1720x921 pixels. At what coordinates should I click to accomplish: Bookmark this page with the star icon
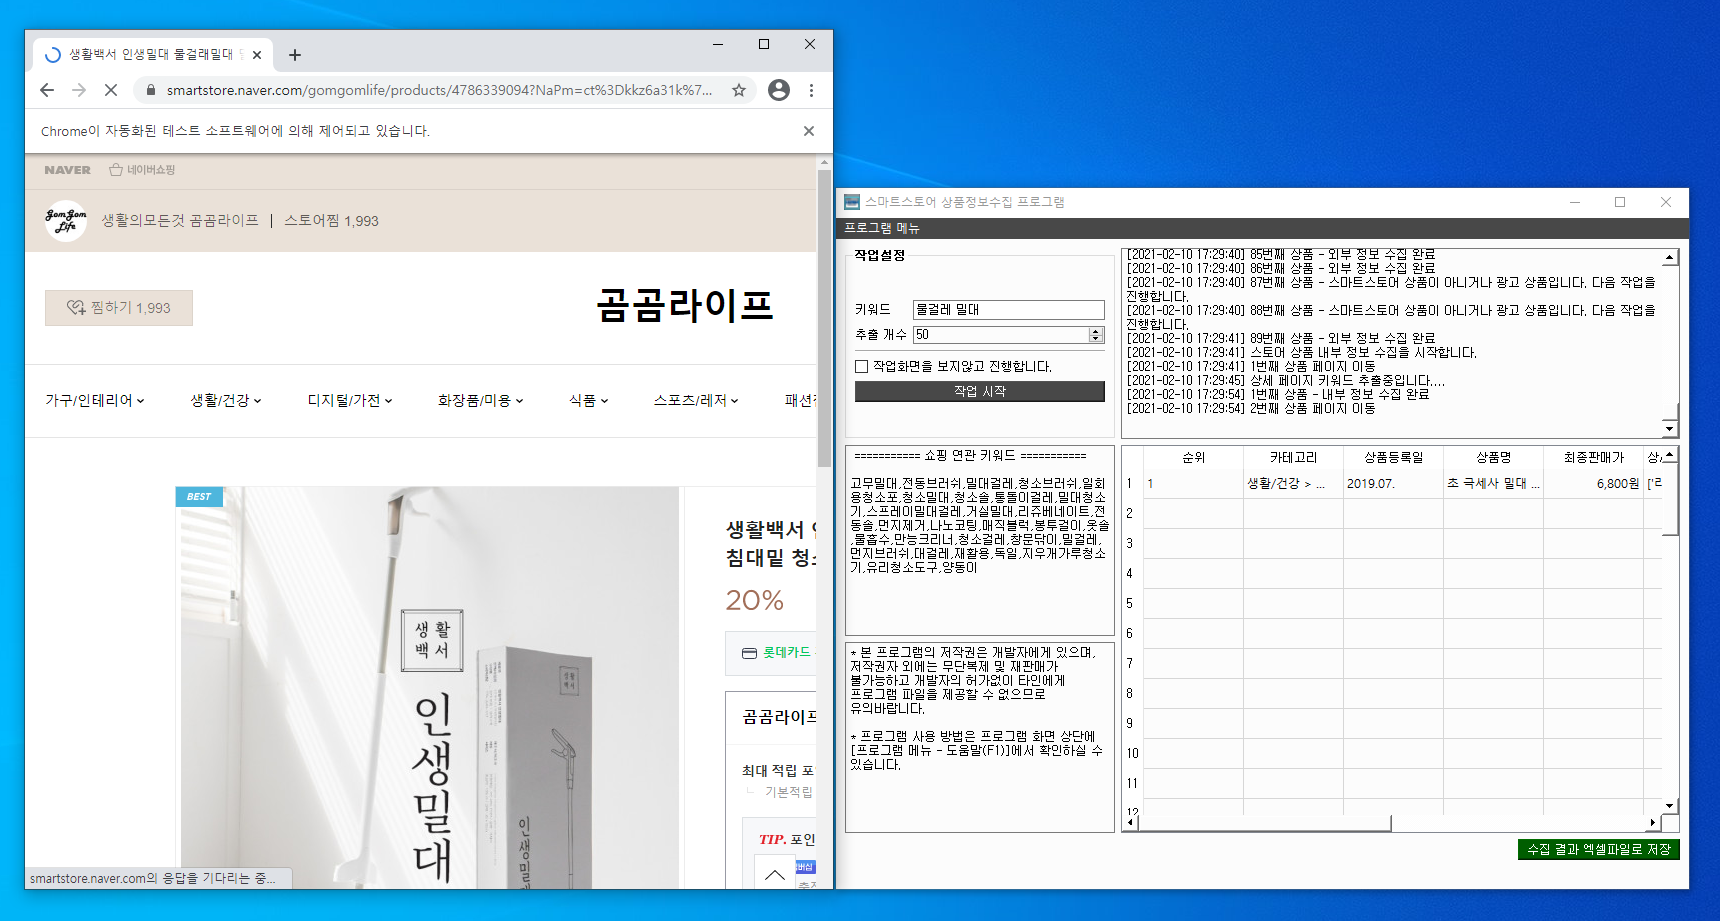click(x=739, y=90)
